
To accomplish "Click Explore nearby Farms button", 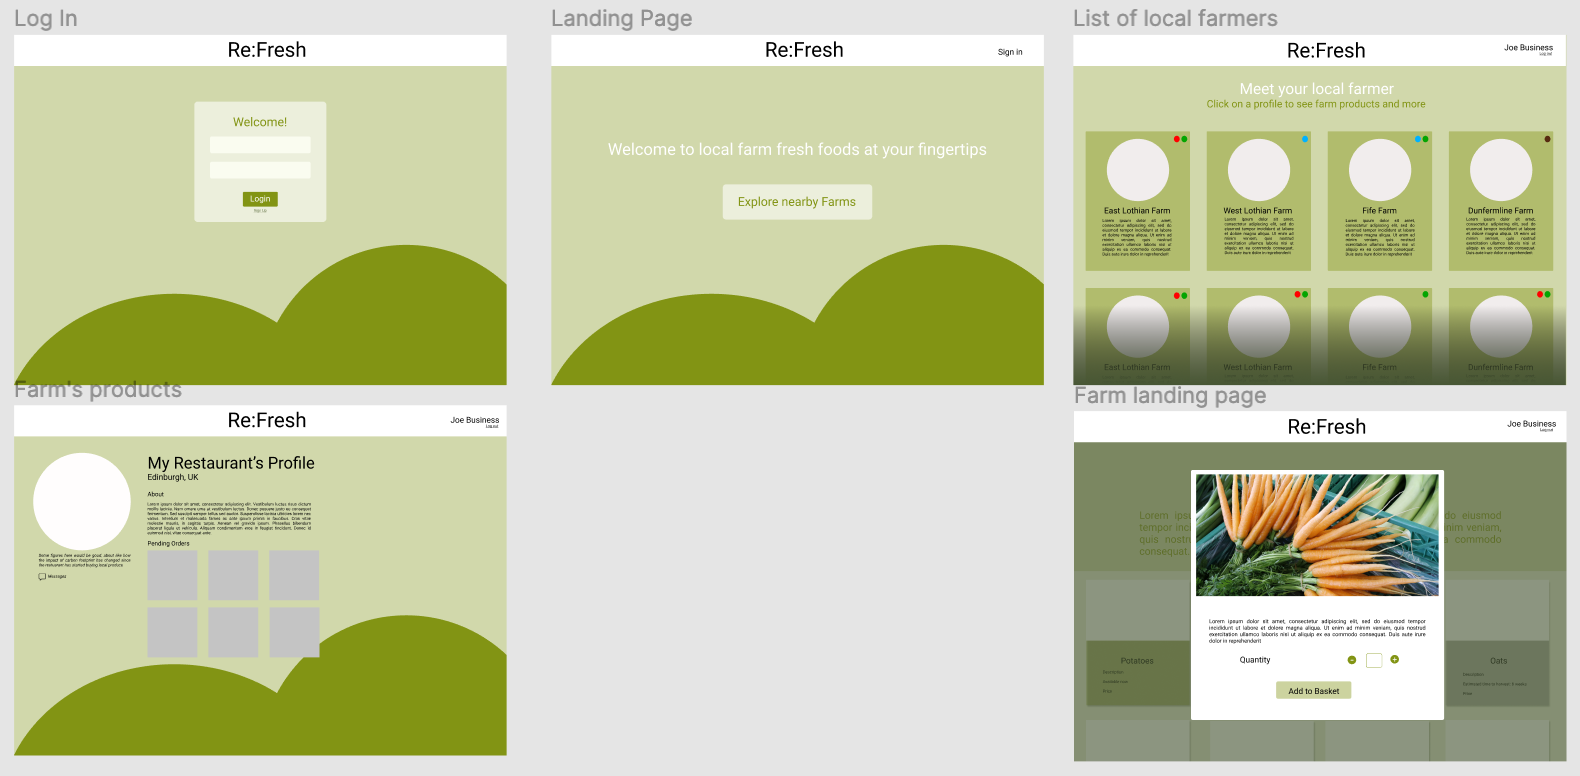I will click(x=797, y=202).
